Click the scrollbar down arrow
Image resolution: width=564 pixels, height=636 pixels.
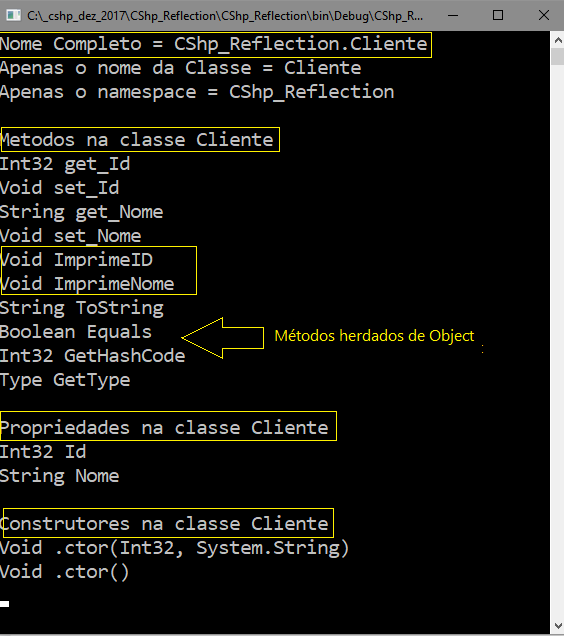pyautogui.click(x=558, y=625)
